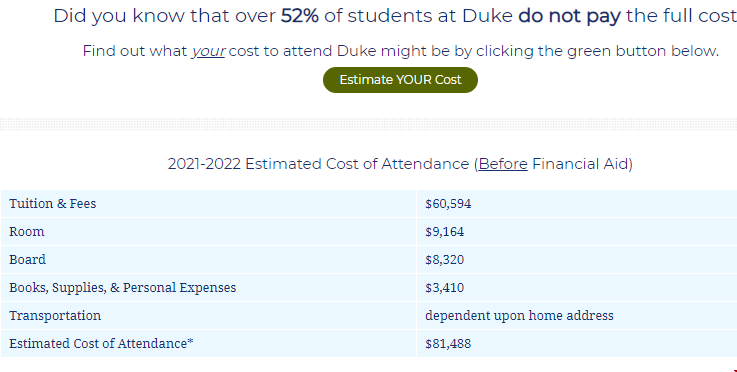The height and width of the screenshot is (372, 737).
Task: Click the Find out what your cost sentence
Action: 400,51
